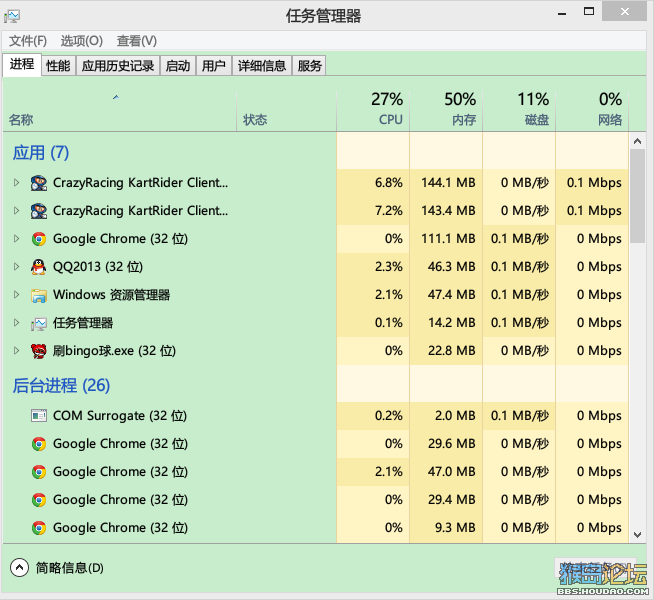Screen dimensions: 654x600
Task: Click the Chrome icon in the 47.0 MB row
Action: pyautogui.click(x=39, y=472)
